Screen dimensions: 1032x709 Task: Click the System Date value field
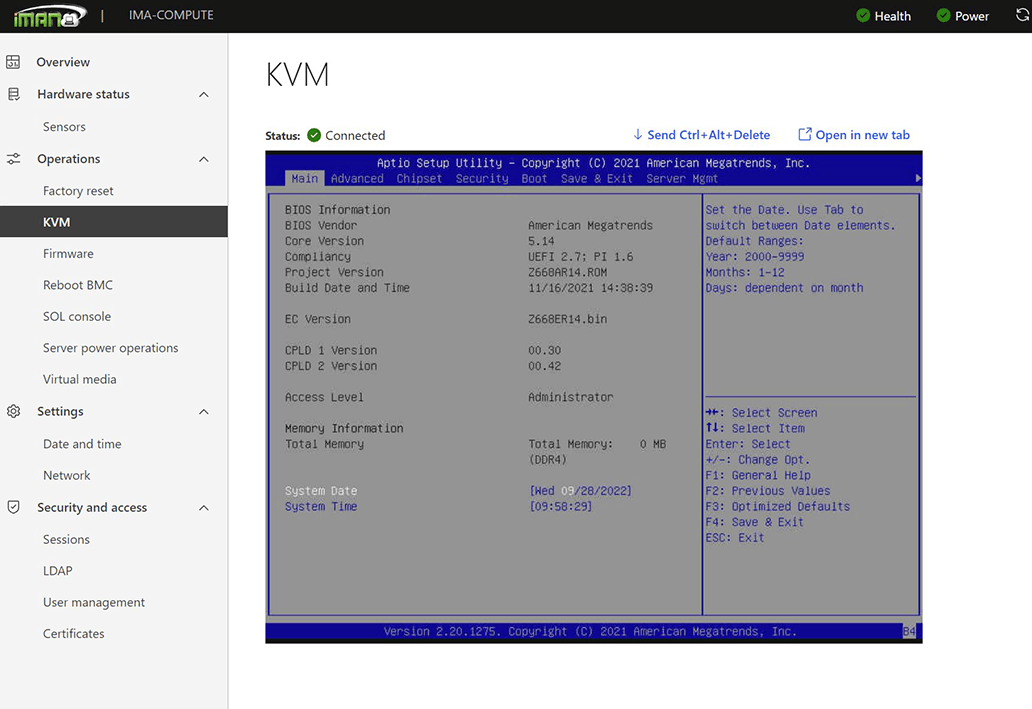[x=580, y=491]
